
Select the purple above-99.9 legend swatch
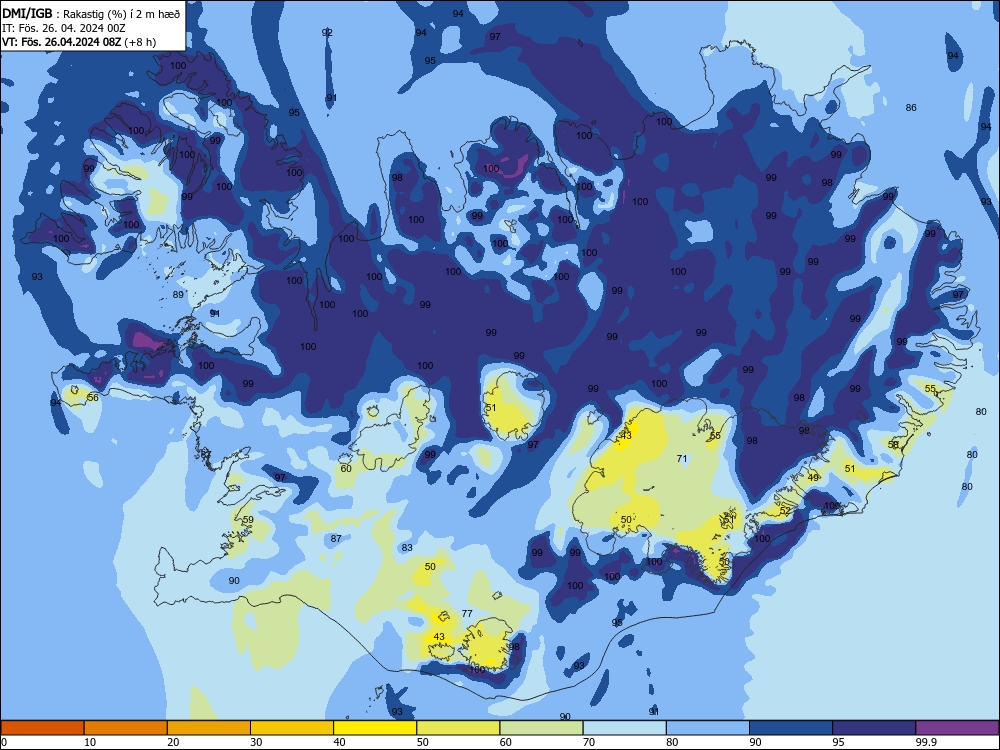(x=957, y=728)
